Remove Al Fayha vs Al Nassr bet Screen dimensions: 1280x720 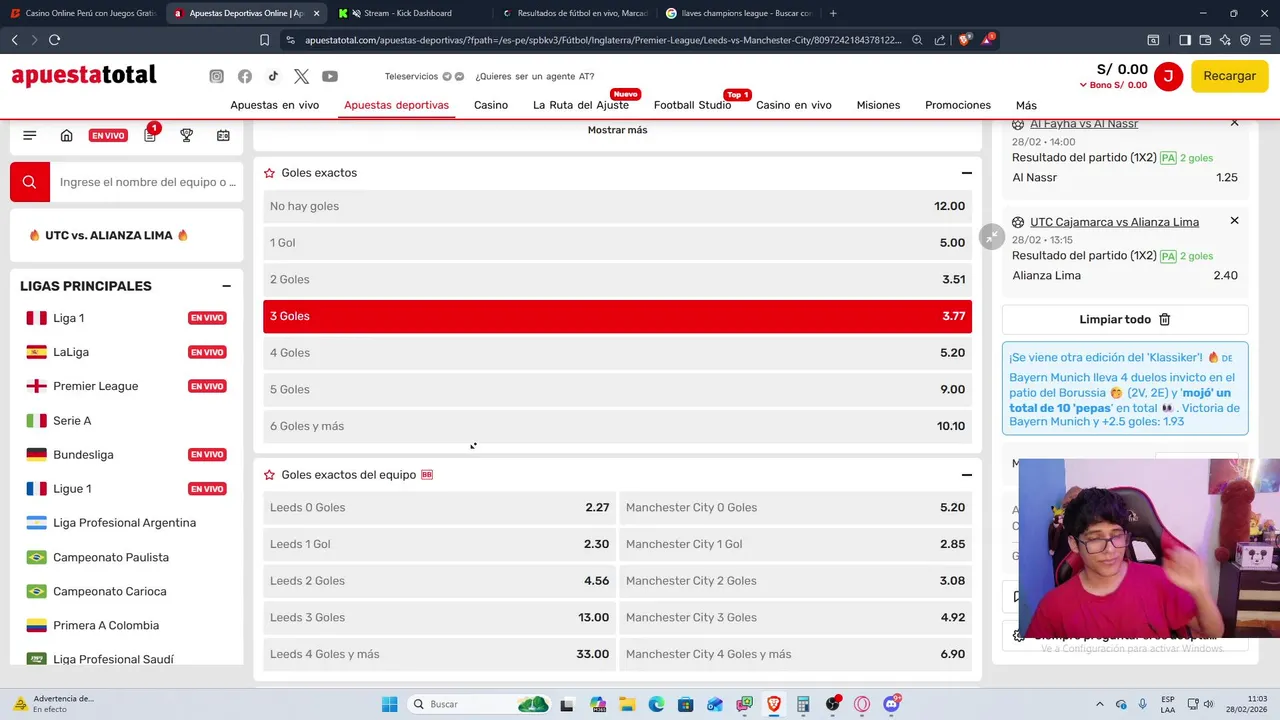tap(1234, 123)
